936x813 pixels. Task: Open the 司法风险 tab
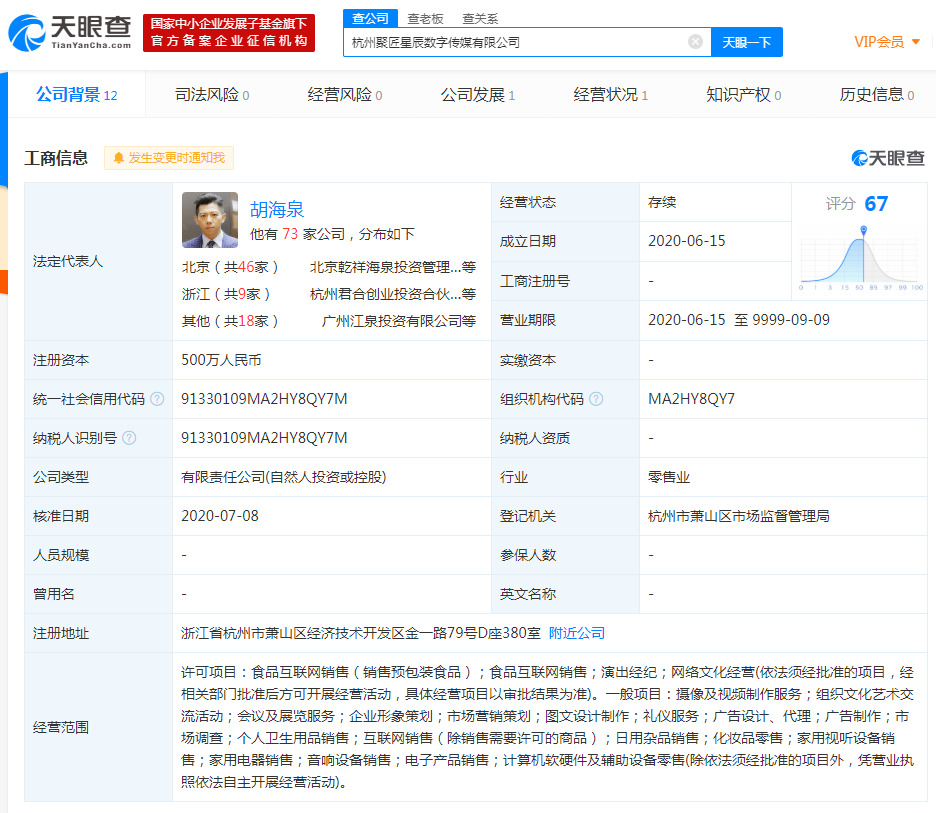[x=212, y=94]
